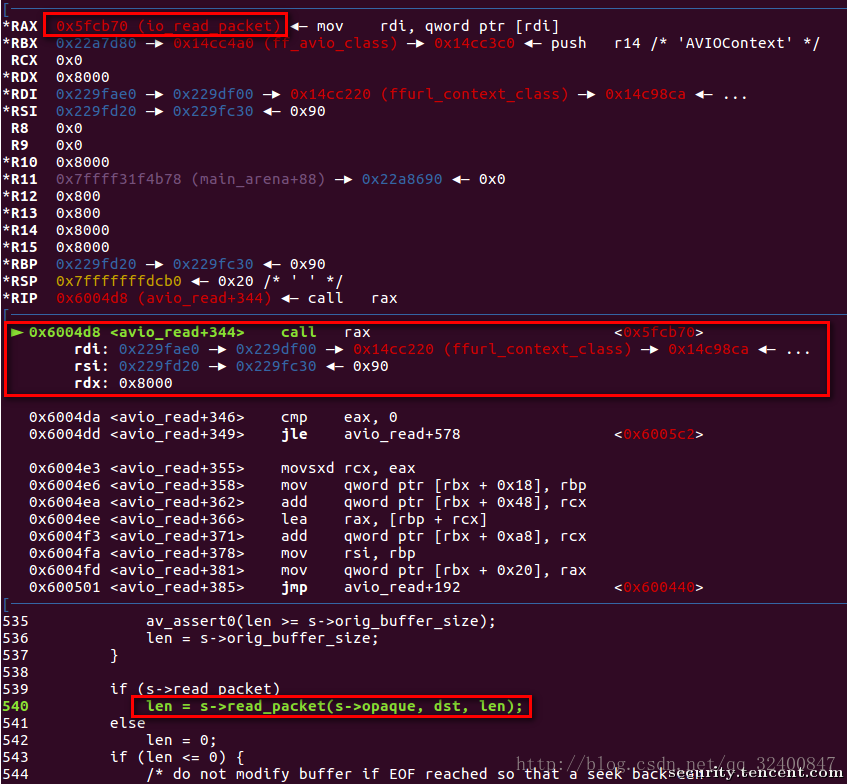
Task: Click source line 541 'else'
Action: coord(127,723)
